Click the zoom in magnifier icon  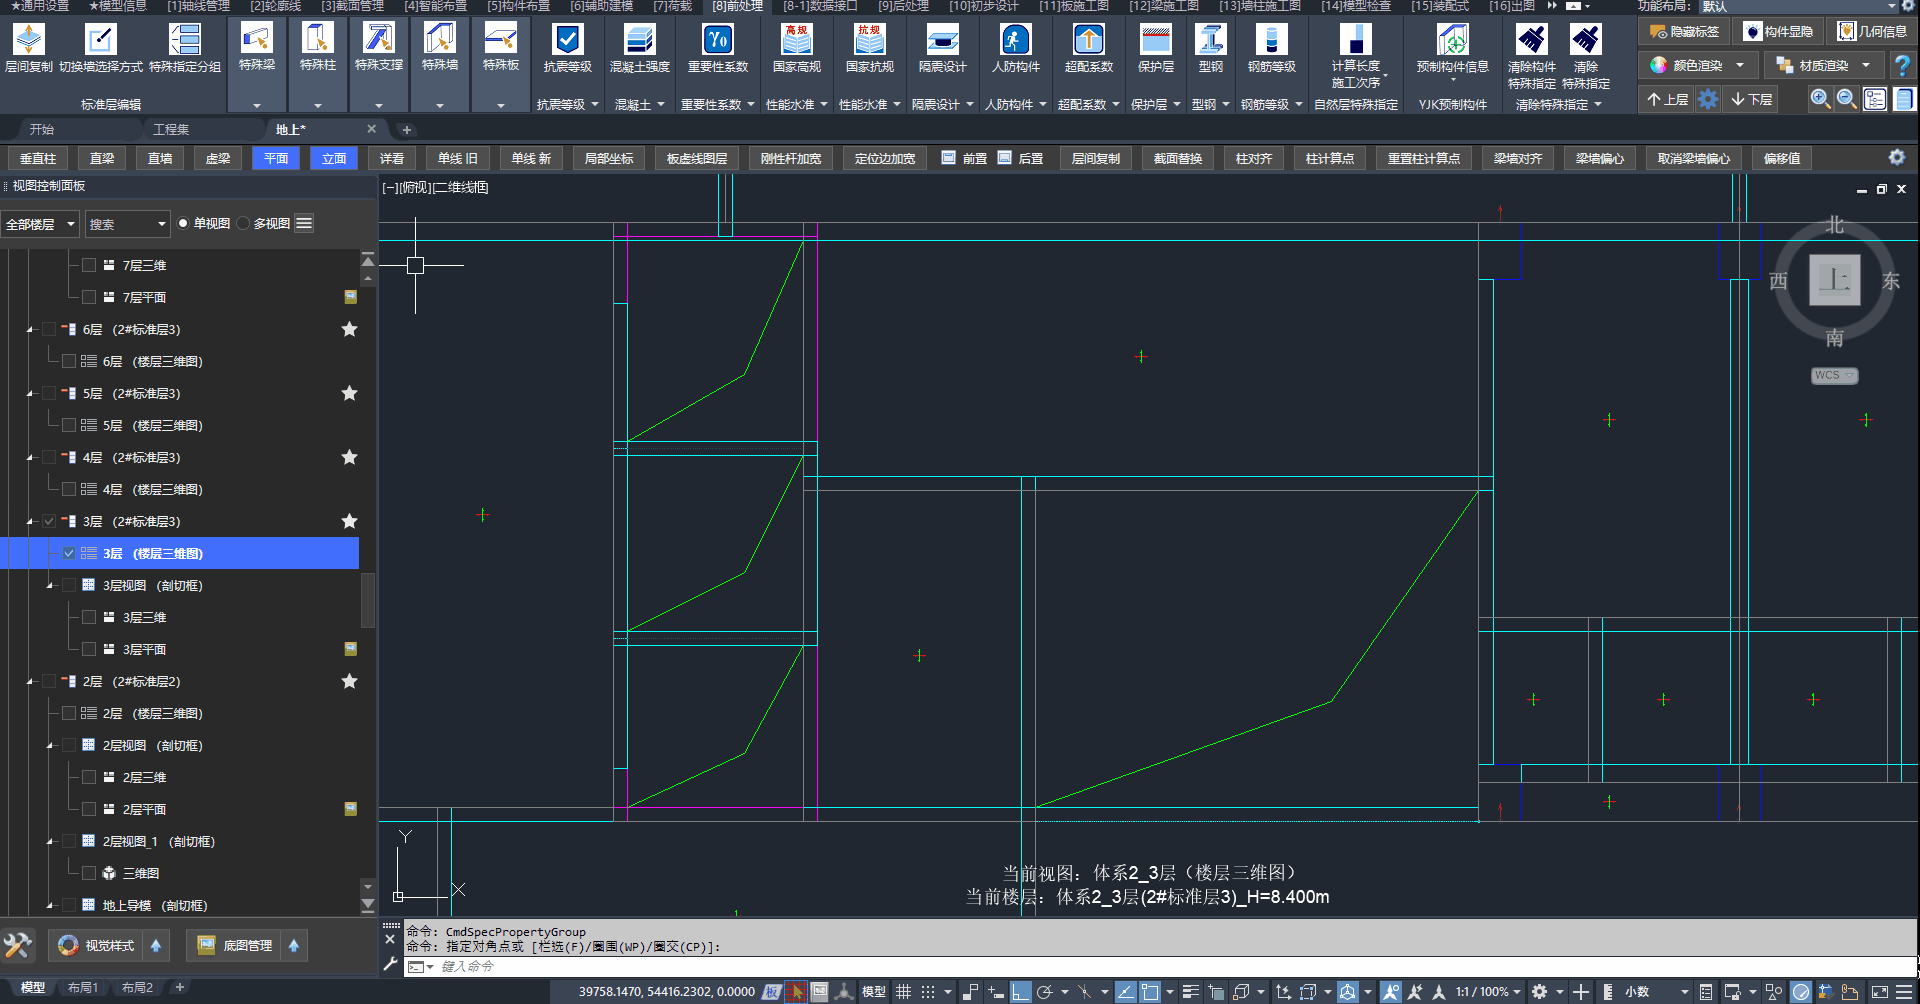click(x=1820, y=99)
